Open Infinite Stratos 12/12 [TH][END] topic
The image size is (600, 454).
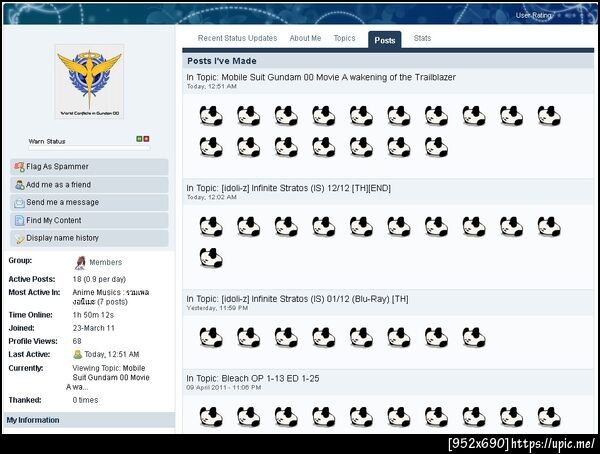(x=306, y=188)
